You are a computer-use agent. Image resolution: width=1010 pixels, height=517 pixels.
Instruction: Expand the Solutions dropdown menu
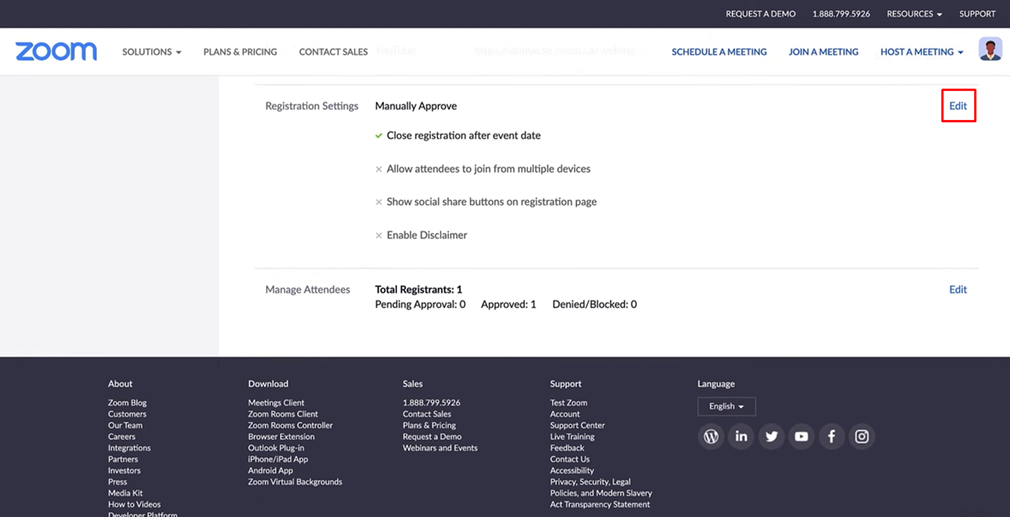pyautogui.click(x=151, y=52)
